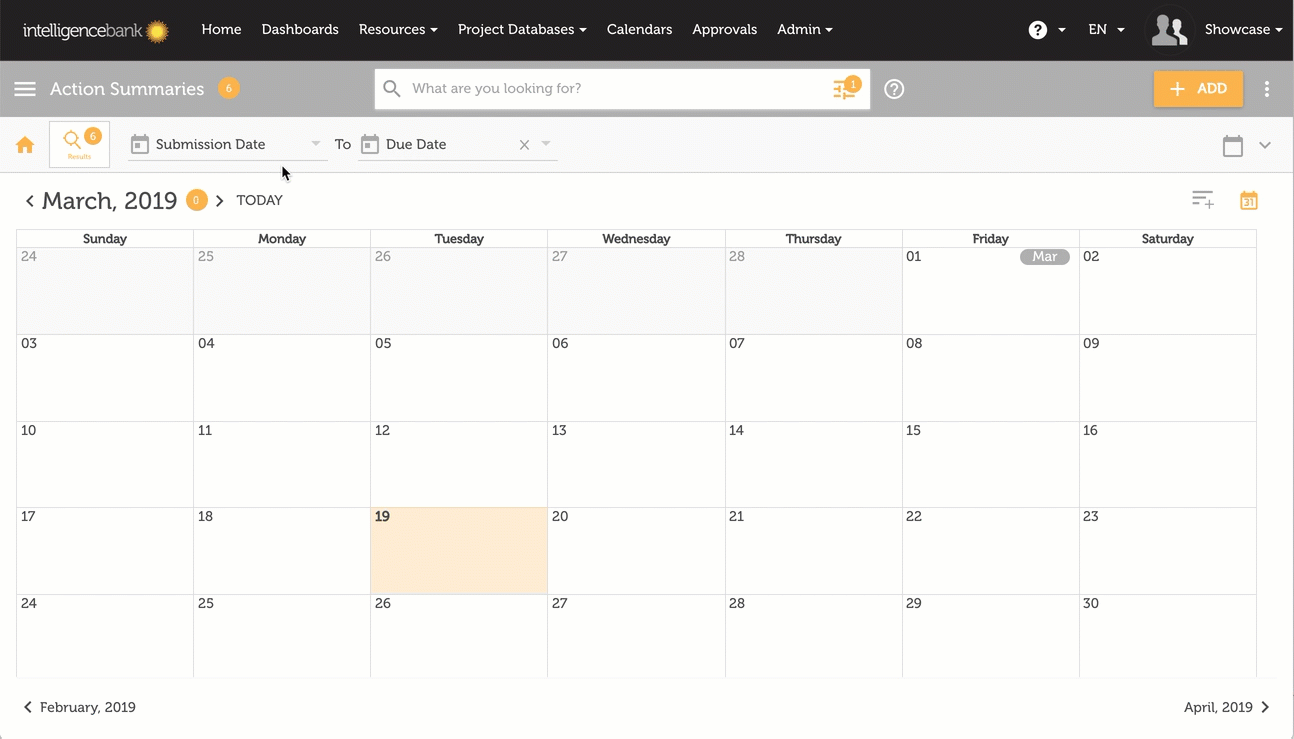Open the Project Databases menu

pos(522,30)
